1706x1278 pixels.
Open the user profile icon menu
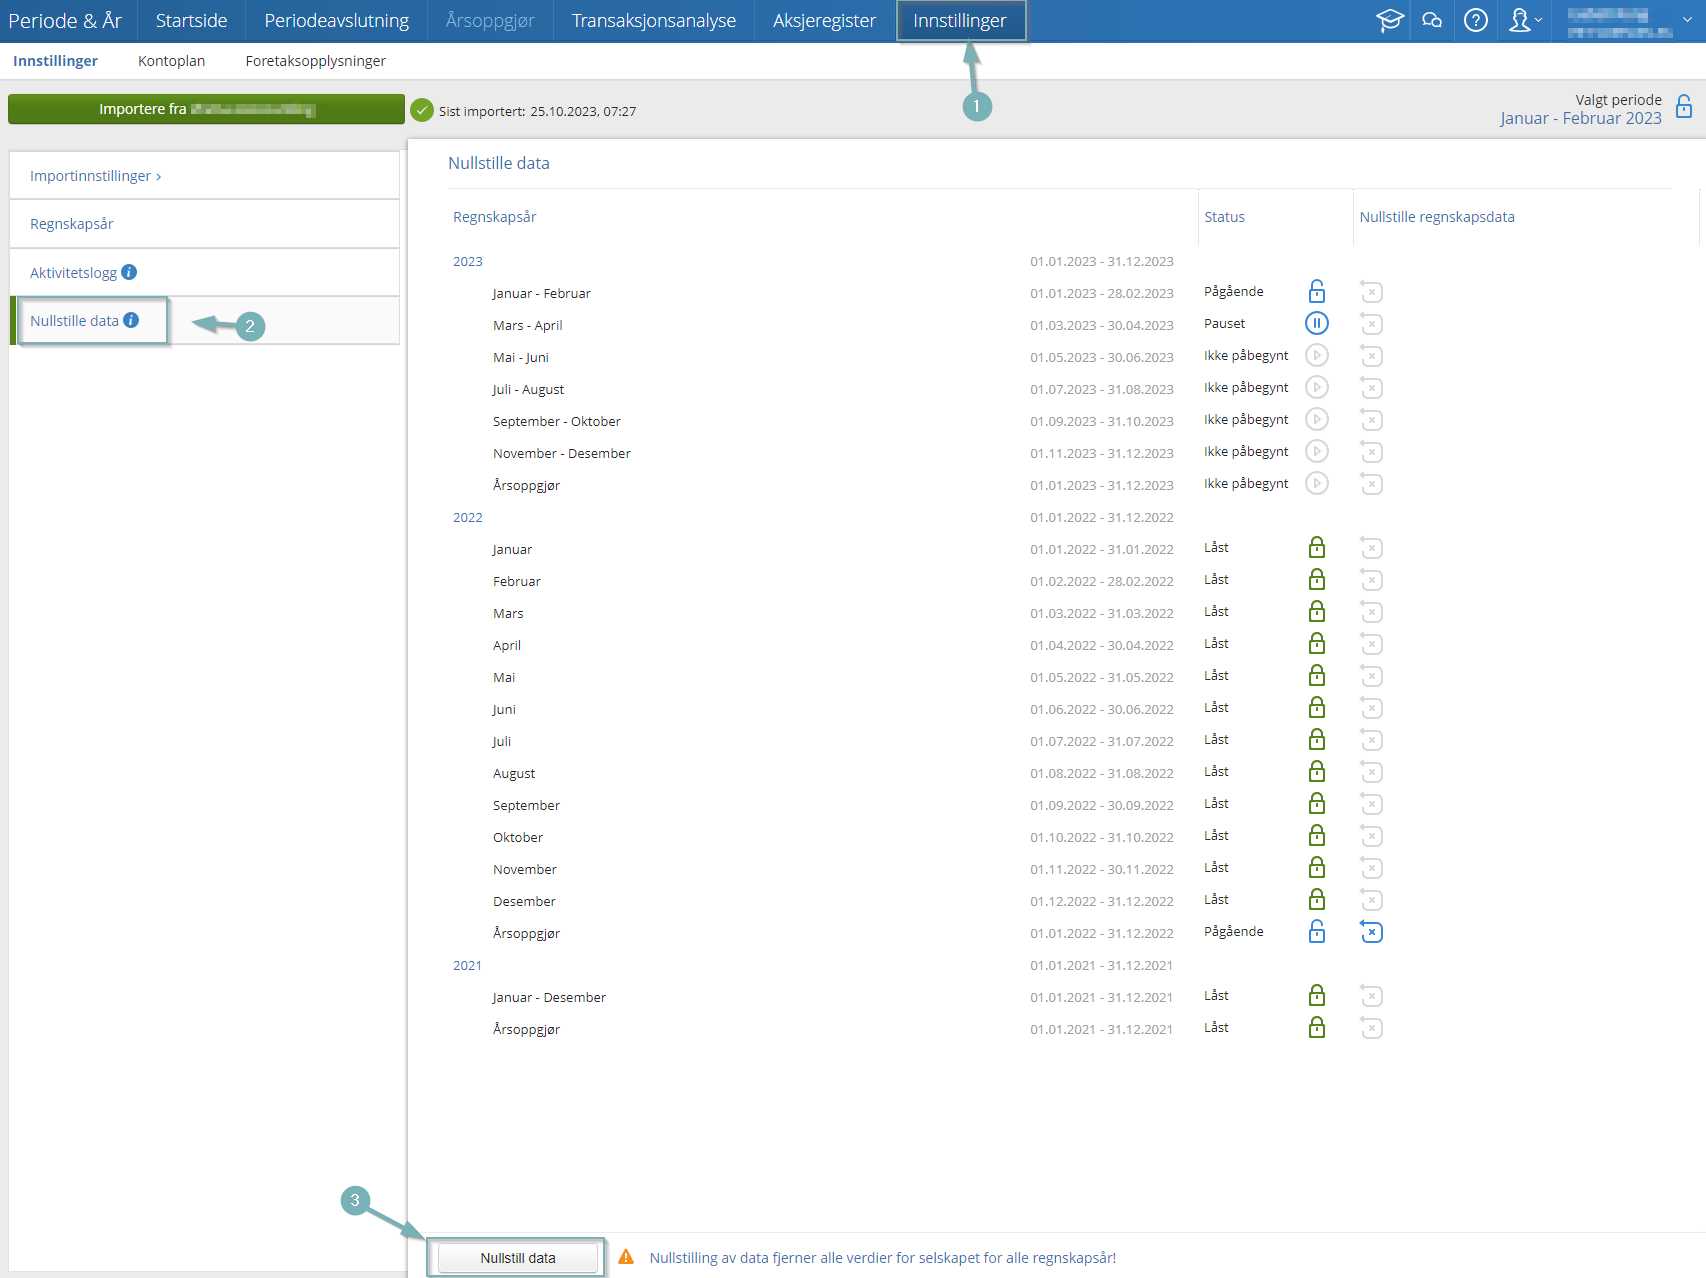coord(1524,20)
